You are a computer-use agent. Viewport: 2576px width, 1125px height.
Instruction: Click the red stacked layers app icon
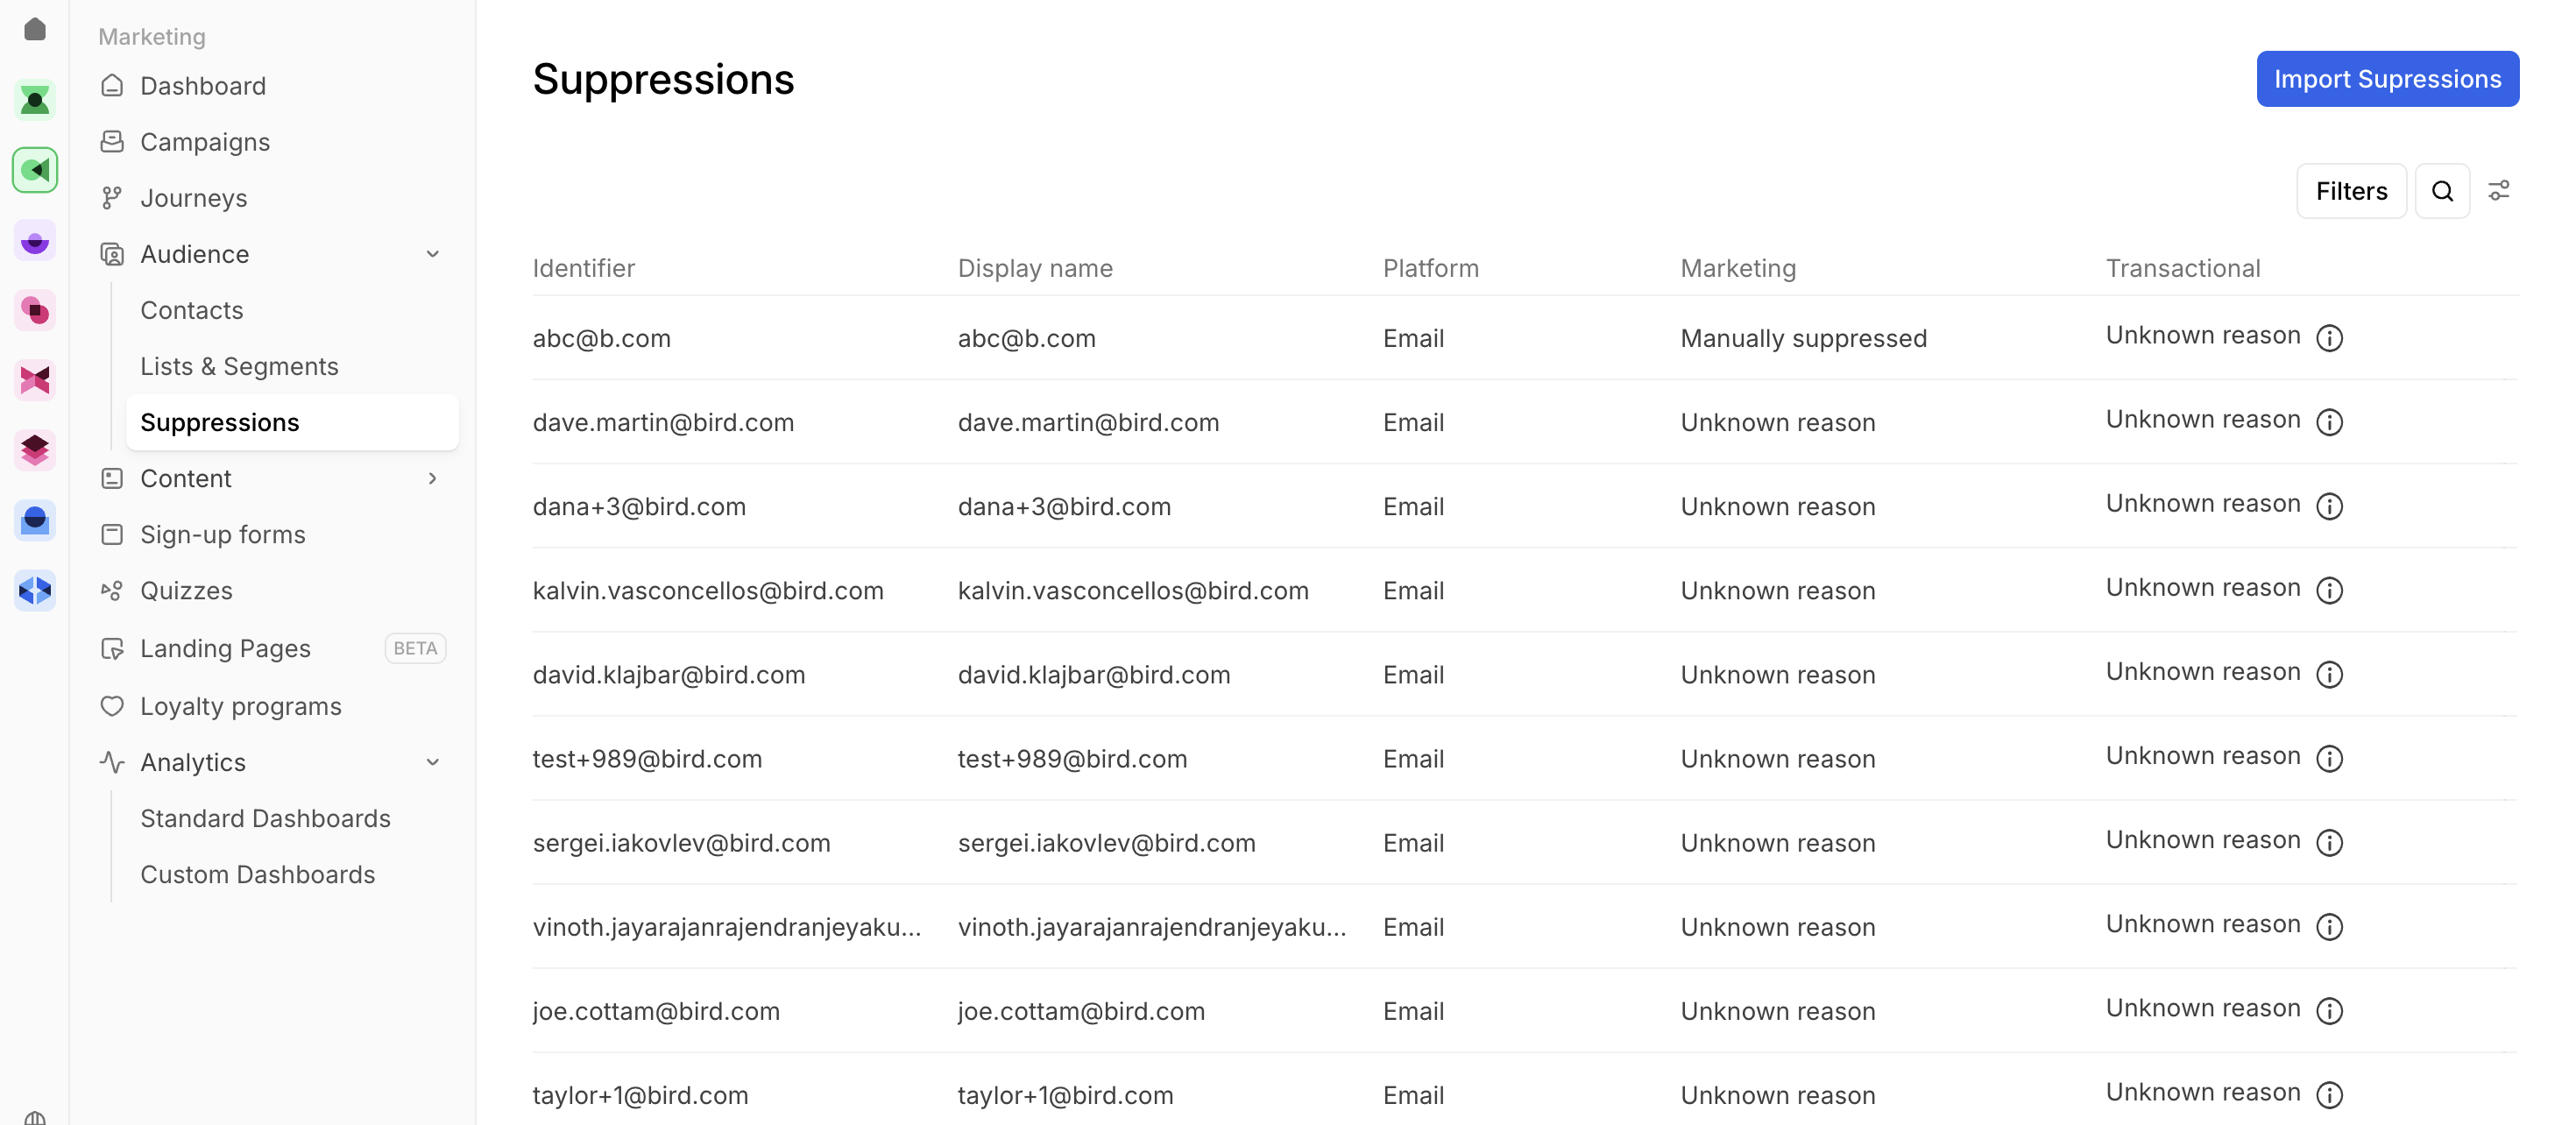(35, 450)
